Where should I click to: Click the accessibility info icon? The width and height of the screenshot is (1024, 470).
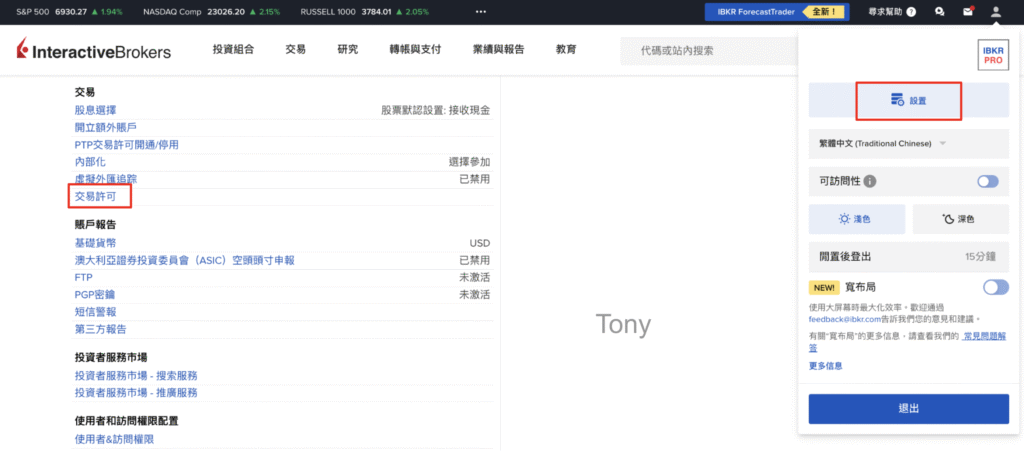(870, 181)
